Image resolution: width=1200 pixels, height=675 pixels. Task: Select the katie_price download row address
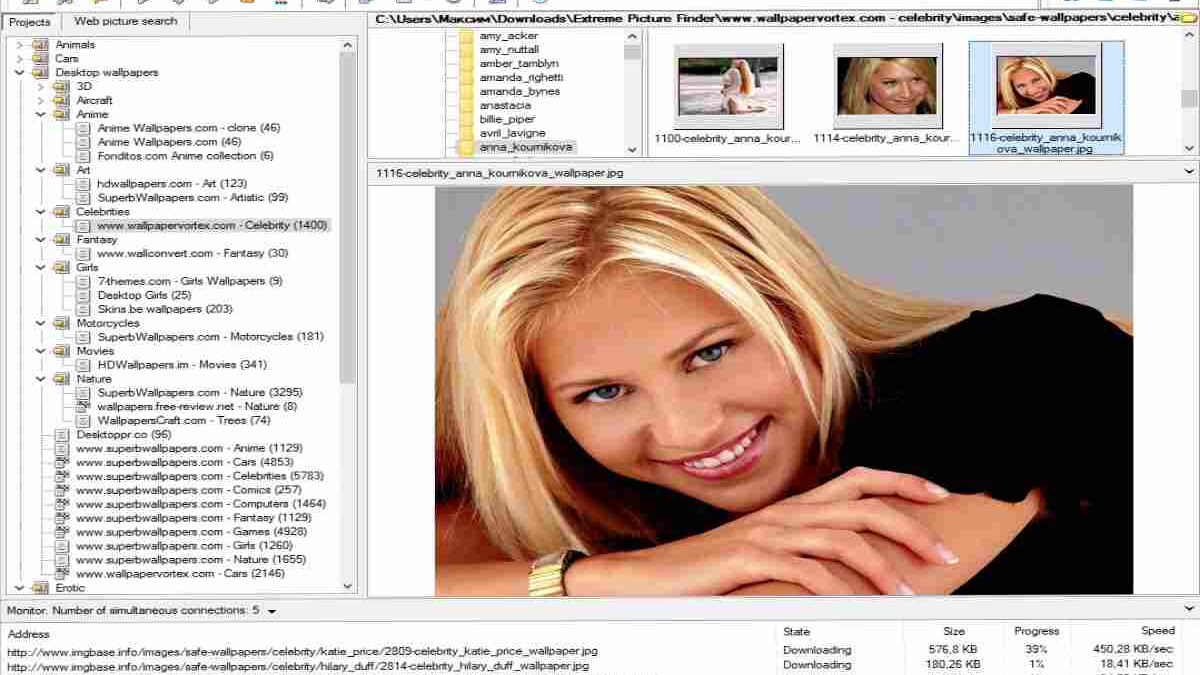[x=302, y=651]
